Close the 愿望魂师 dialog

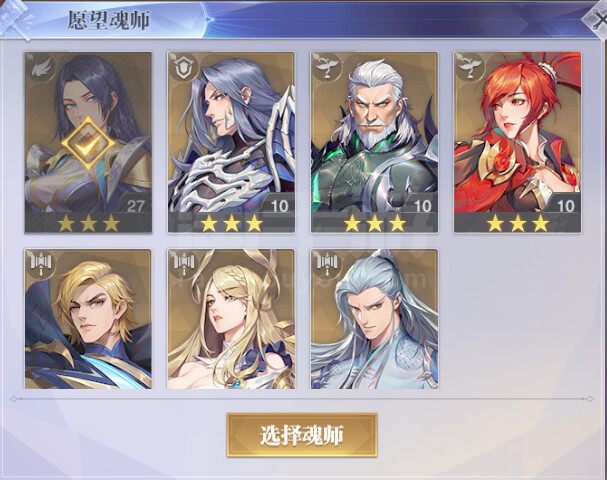596,21
